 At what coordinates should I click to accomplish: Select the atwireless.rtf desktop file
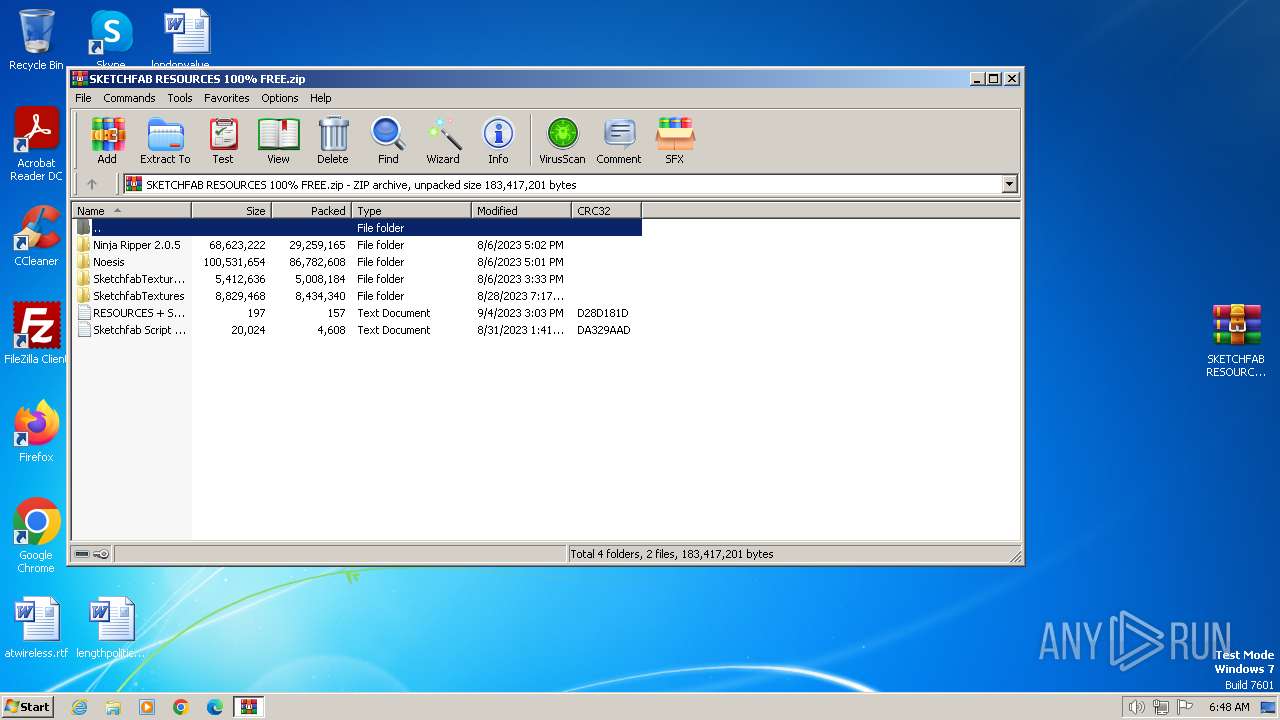(x=36, y=628)
